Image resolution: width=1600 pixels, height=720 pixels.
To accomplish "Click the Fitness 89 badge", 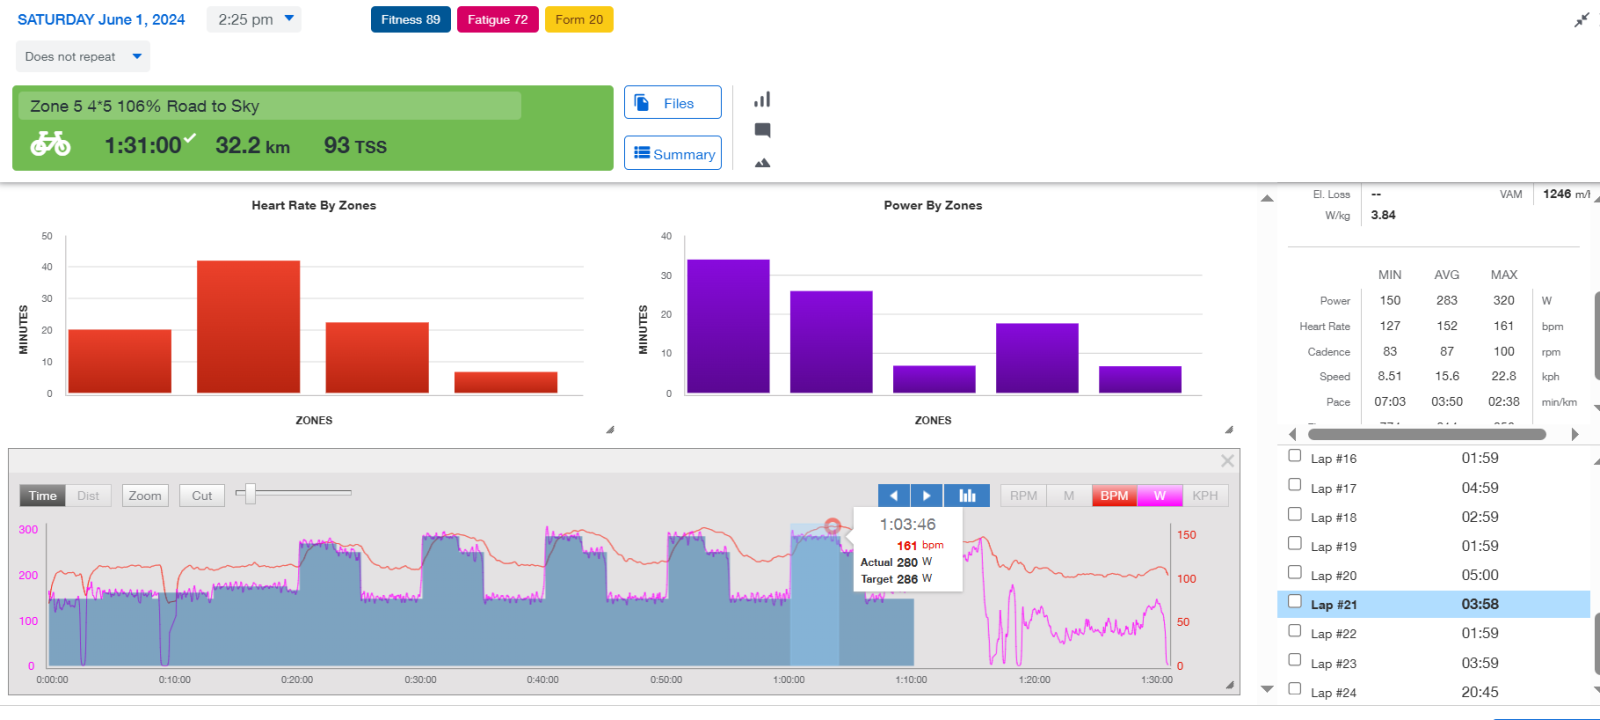I will pyautogui.click(x=411, y=19).
